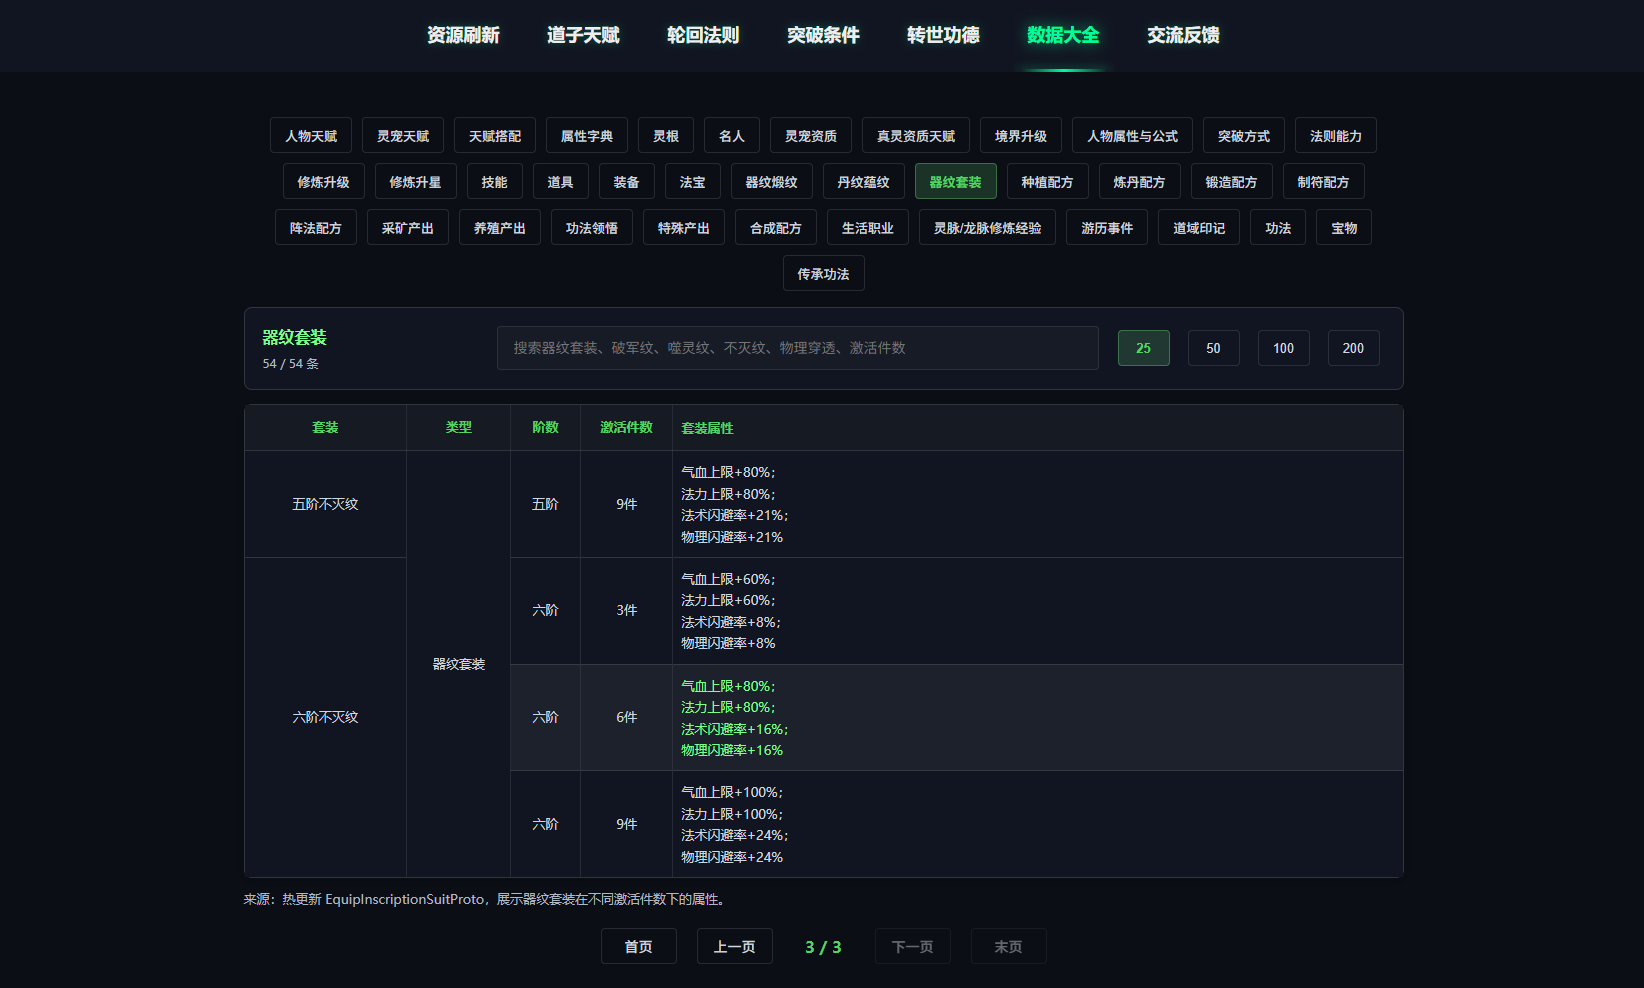1644x988 pixels.
Task: Select the 合成配方 category
Action: pos(776,228)
